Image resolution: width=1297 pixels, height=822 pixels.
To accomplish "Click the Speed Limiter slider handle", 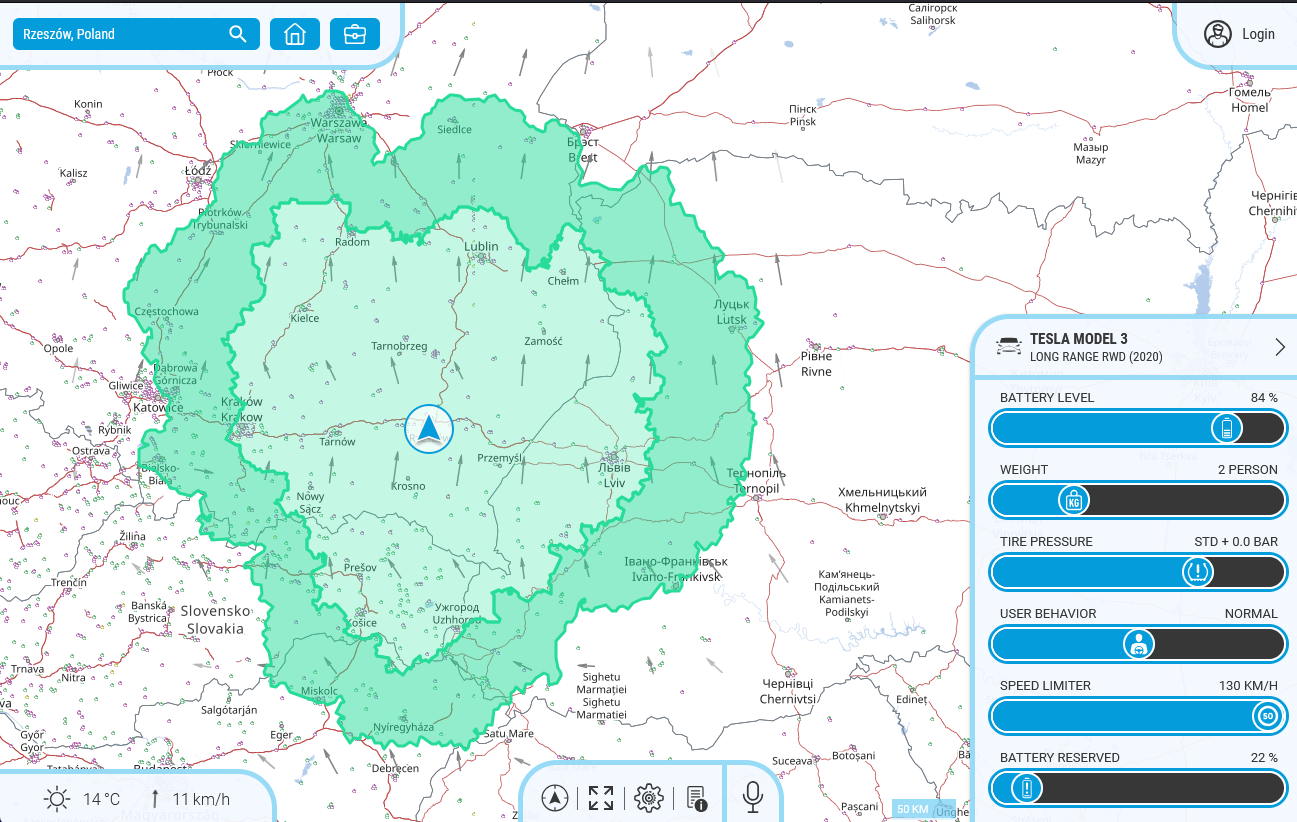I will coord(1267,716).
